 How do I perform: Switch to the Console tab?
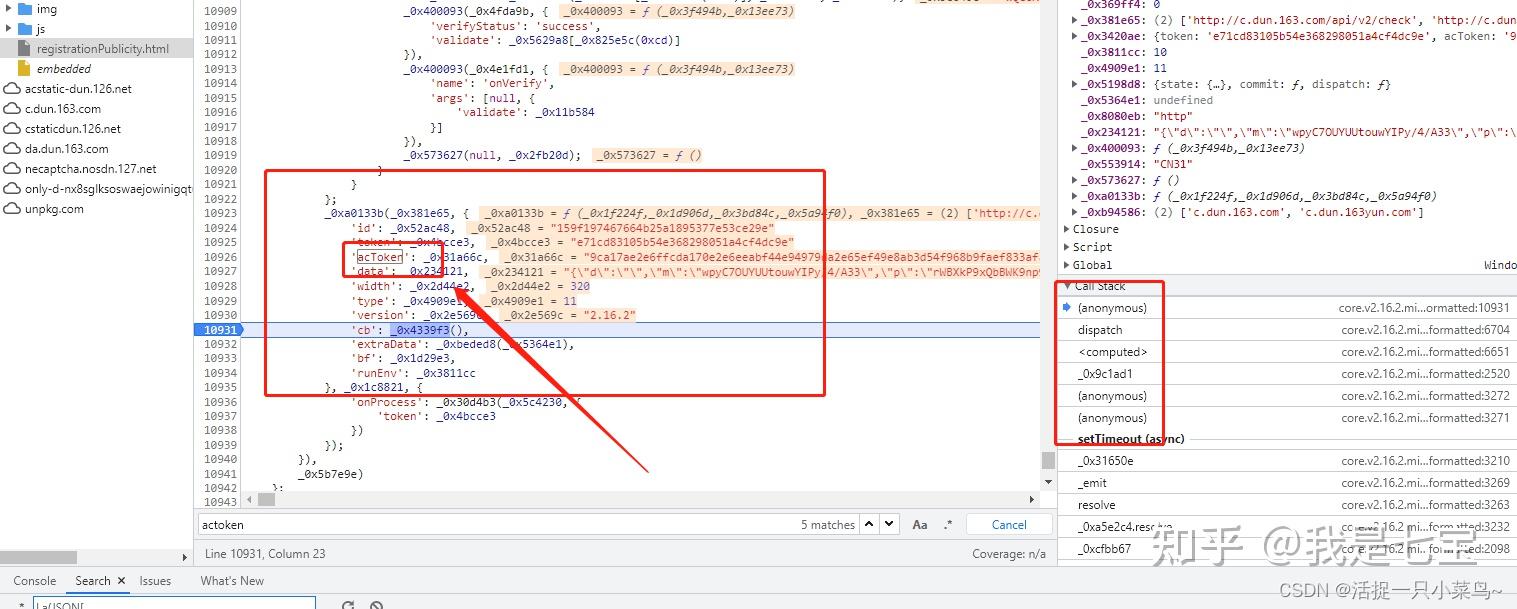(x=35, y=580)
